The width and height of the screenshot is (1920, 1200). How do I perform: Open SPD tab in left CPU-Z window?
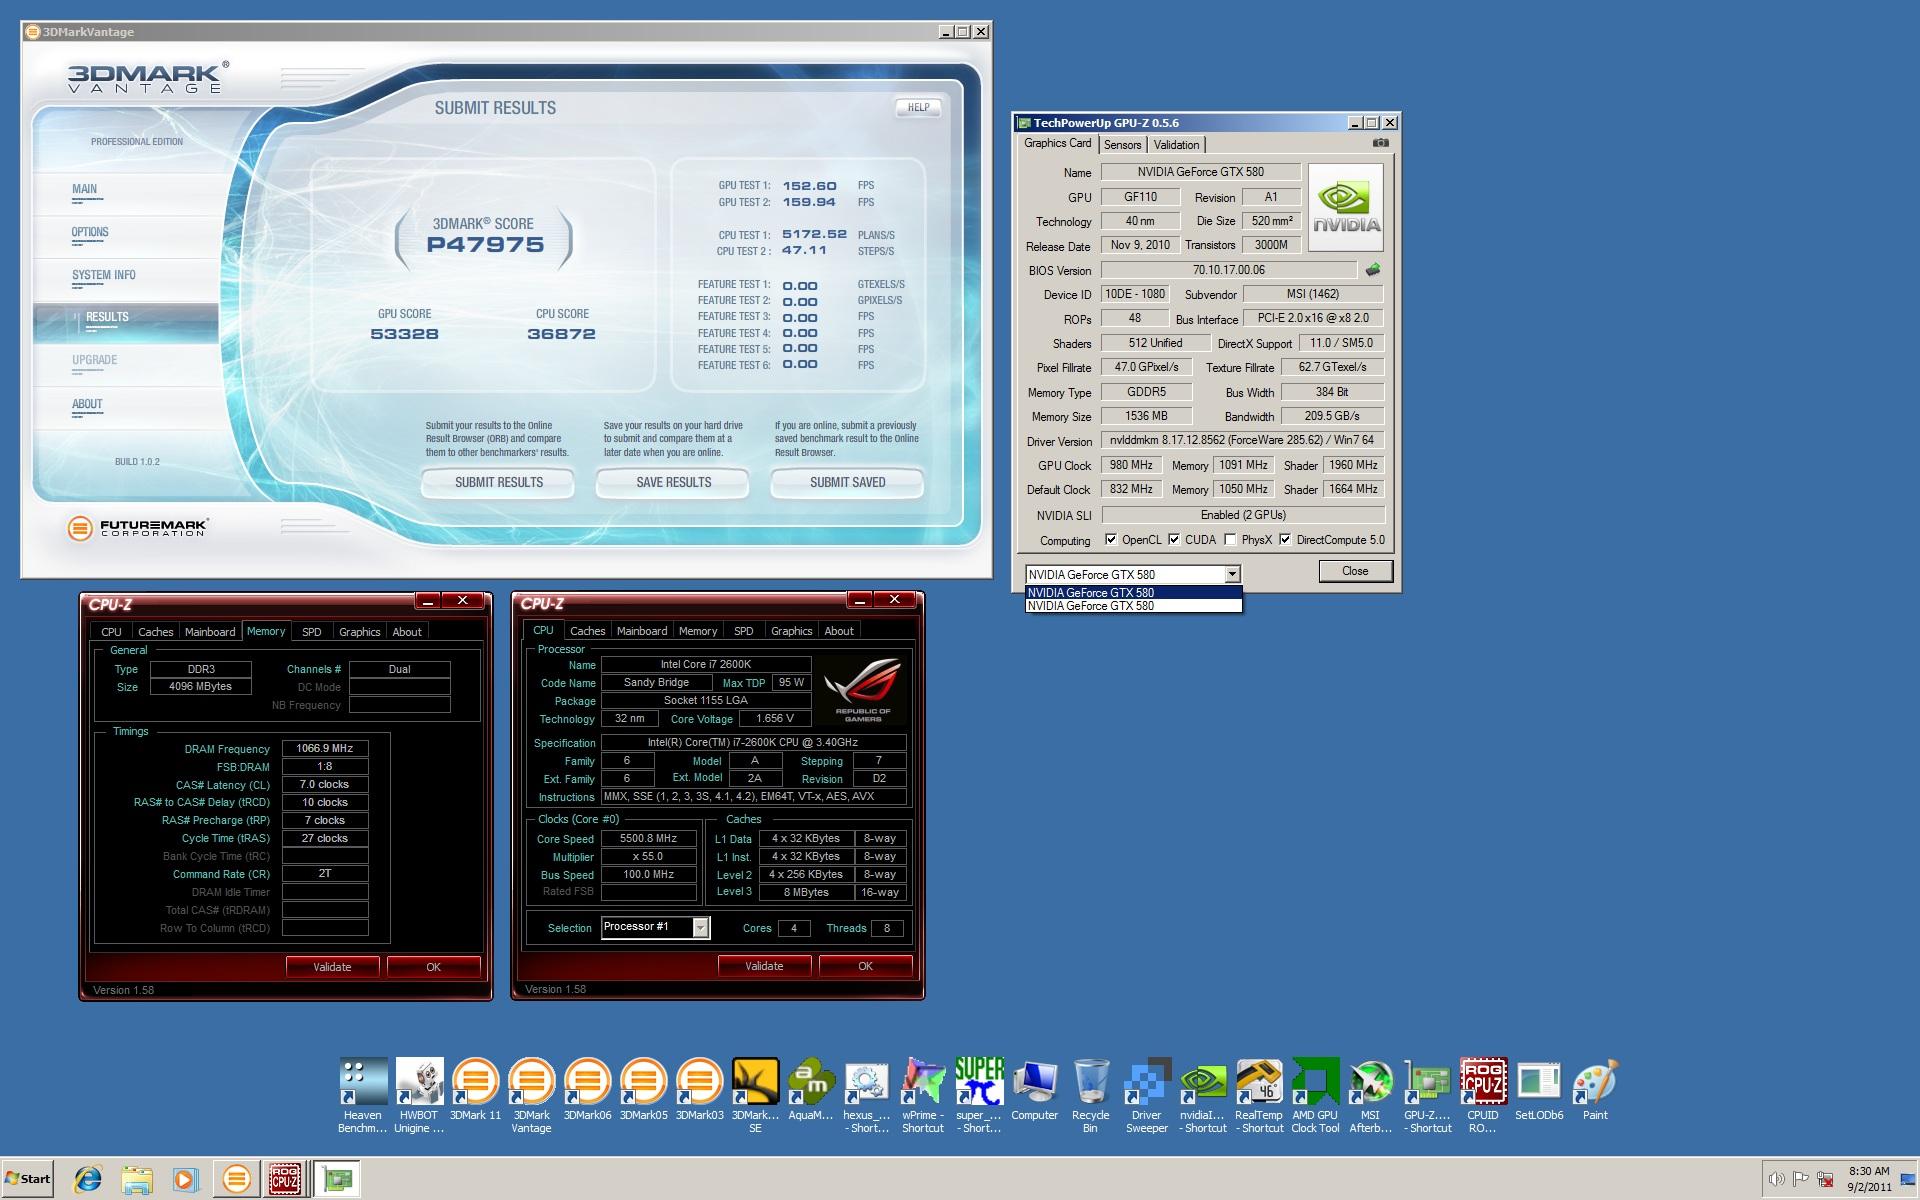pyautogui.click(x=312, y=632)
